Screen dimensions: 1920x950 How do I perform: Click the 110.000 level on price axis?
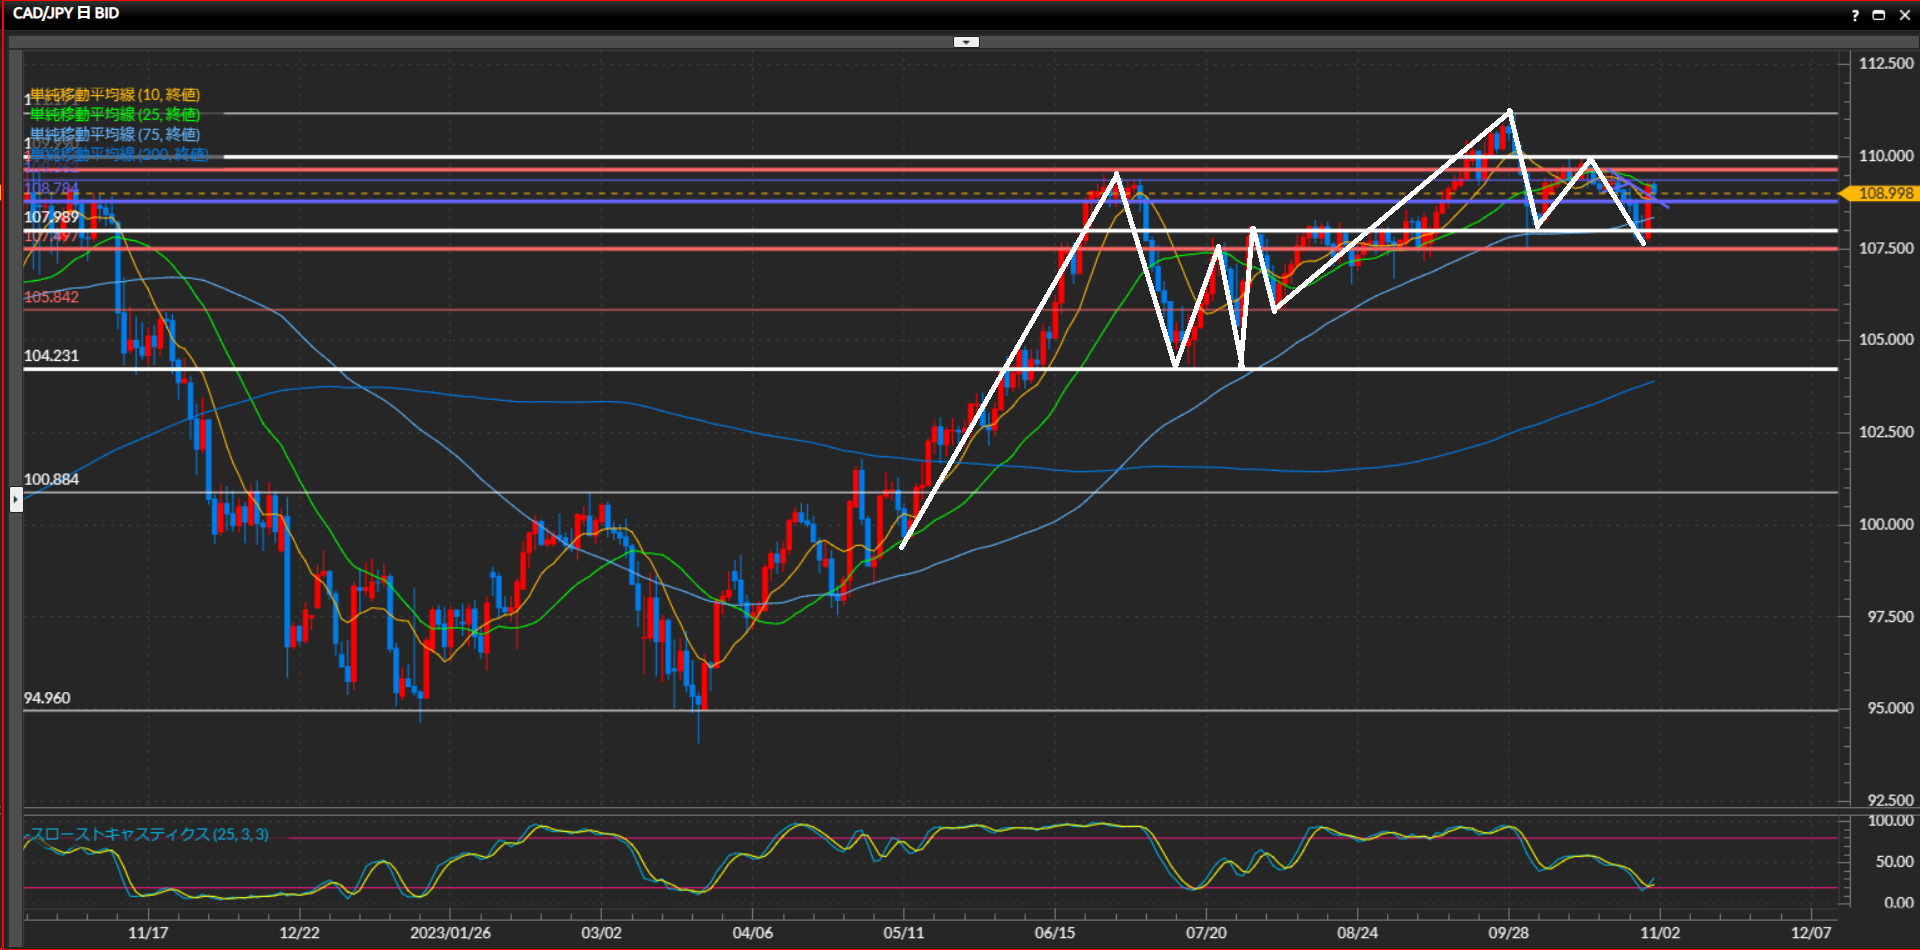(1885, 156)
